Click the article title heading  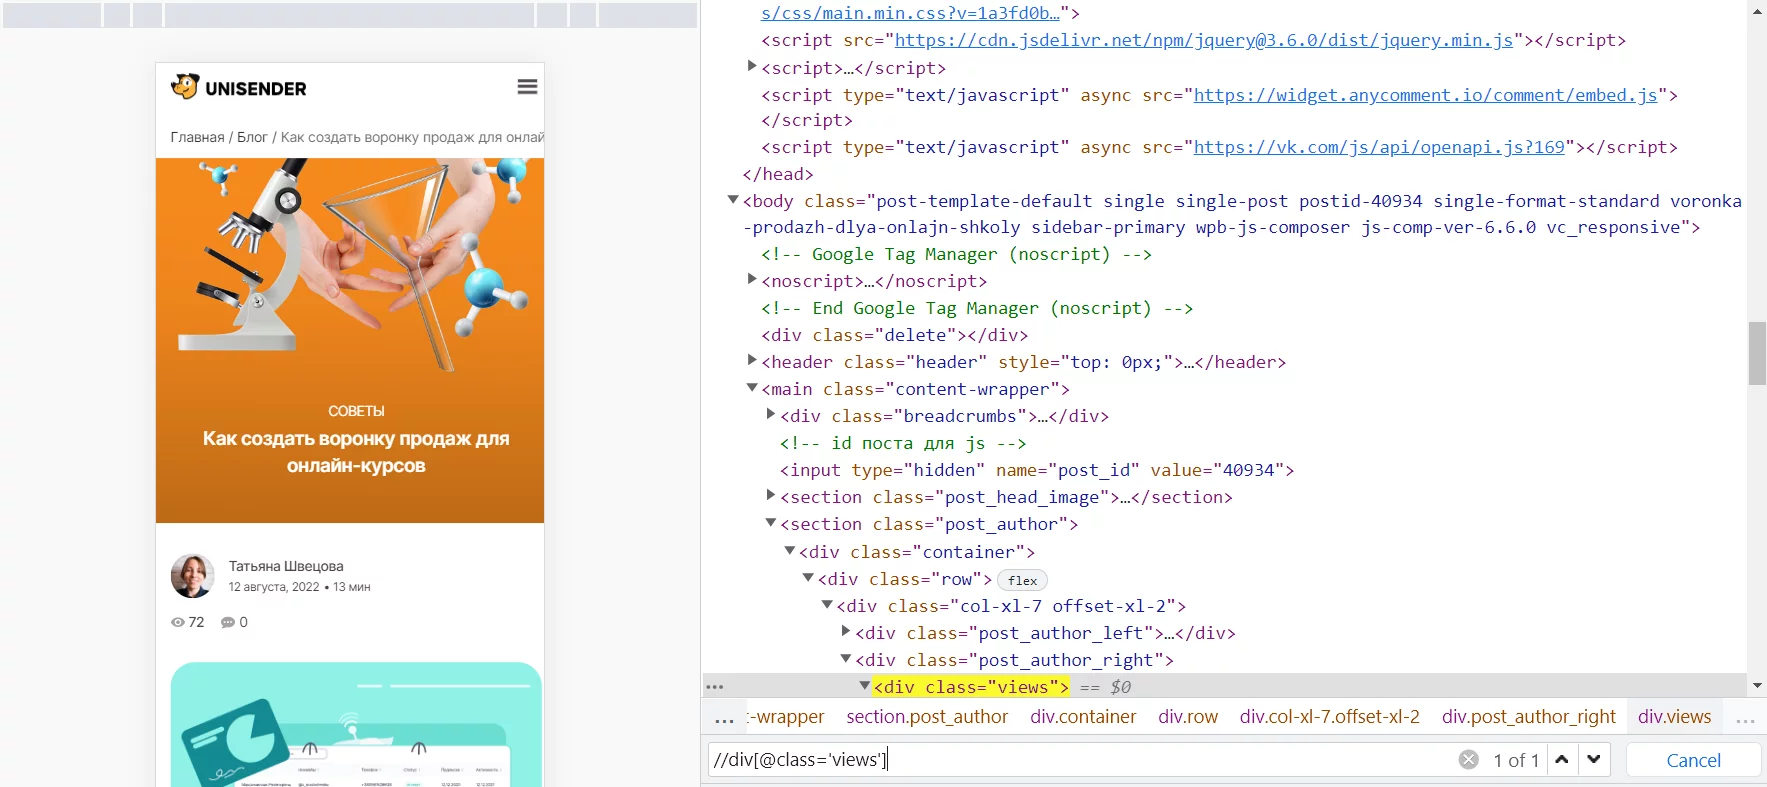(356, 452)
